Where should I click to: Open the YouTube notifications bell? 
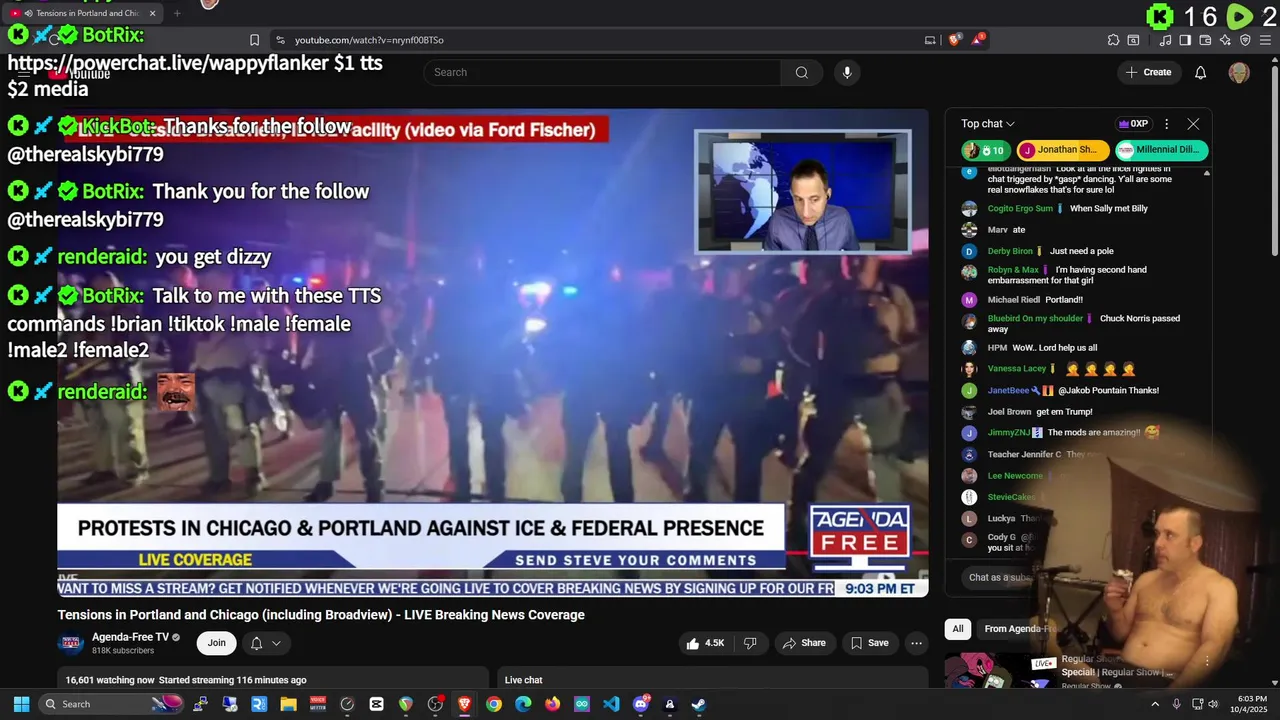1201,72
